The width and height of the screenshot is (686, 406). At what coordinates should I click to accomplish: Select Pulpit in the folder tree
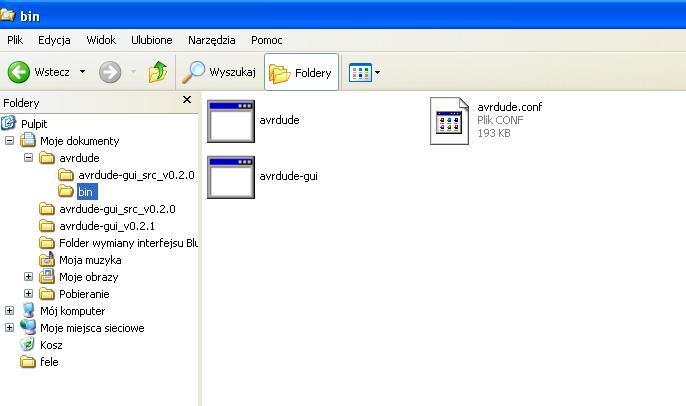coord(34,124)
